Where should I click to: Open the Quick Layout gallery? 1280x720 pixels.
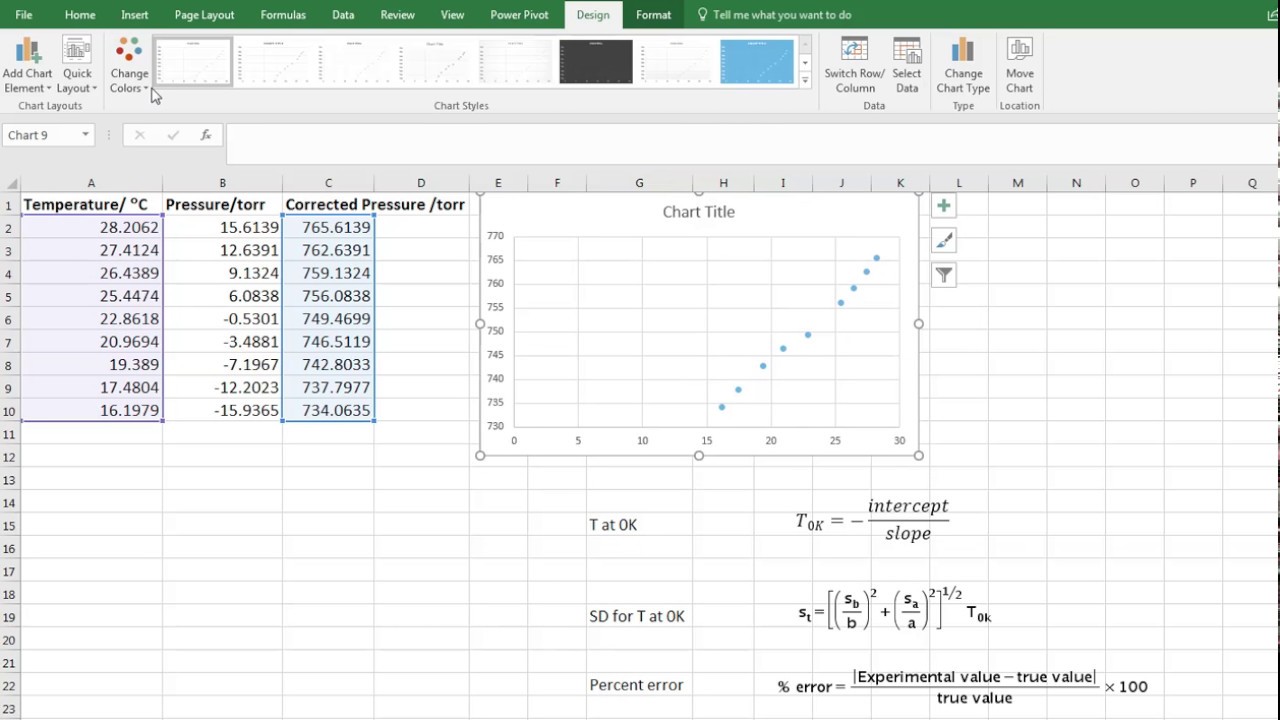(x=77, y=66)
